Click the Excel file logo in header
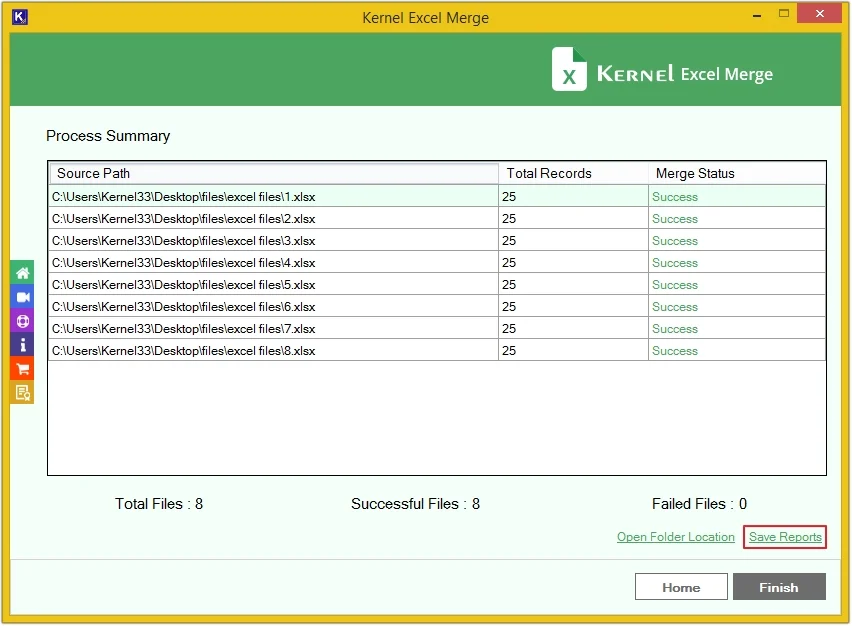Viewport: 852px width, 626px height. (569, 69)
